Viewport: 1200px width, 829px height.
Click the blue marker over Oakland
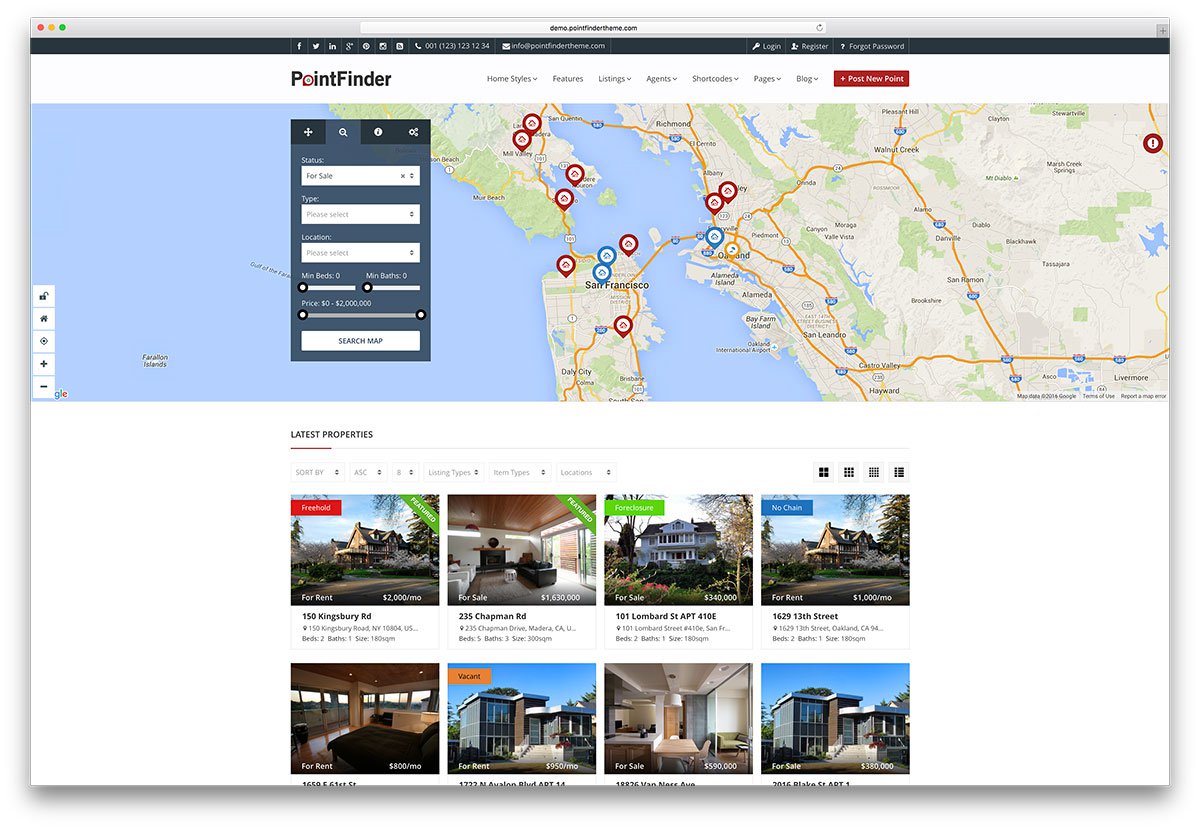[714, 237]
